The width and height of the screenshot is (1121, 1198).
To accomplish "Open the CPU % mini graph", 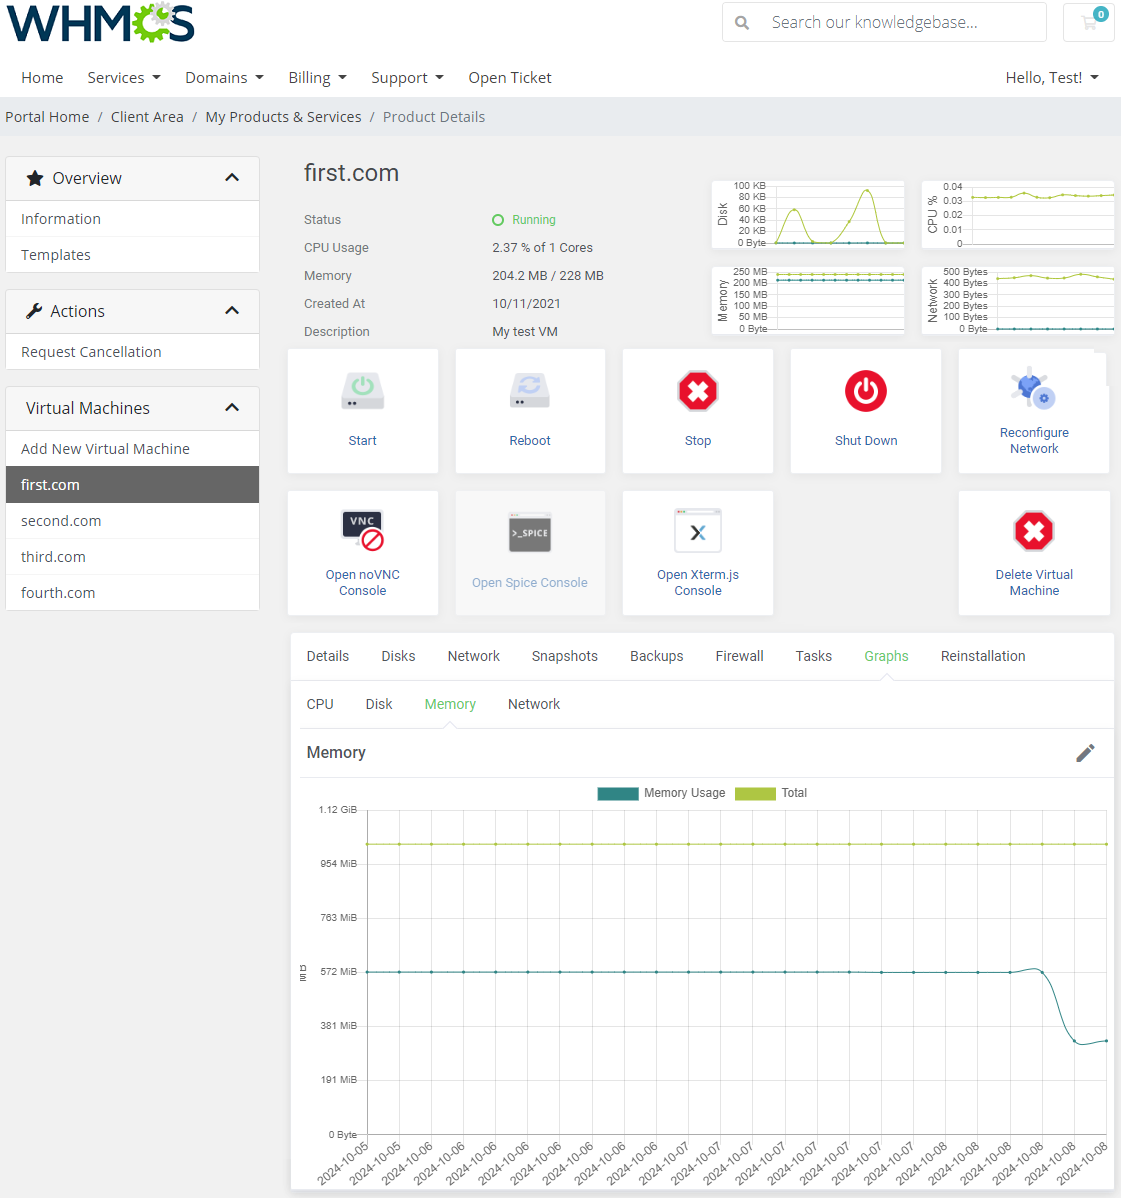I will pyautogui.click(x=1018, y=215).
